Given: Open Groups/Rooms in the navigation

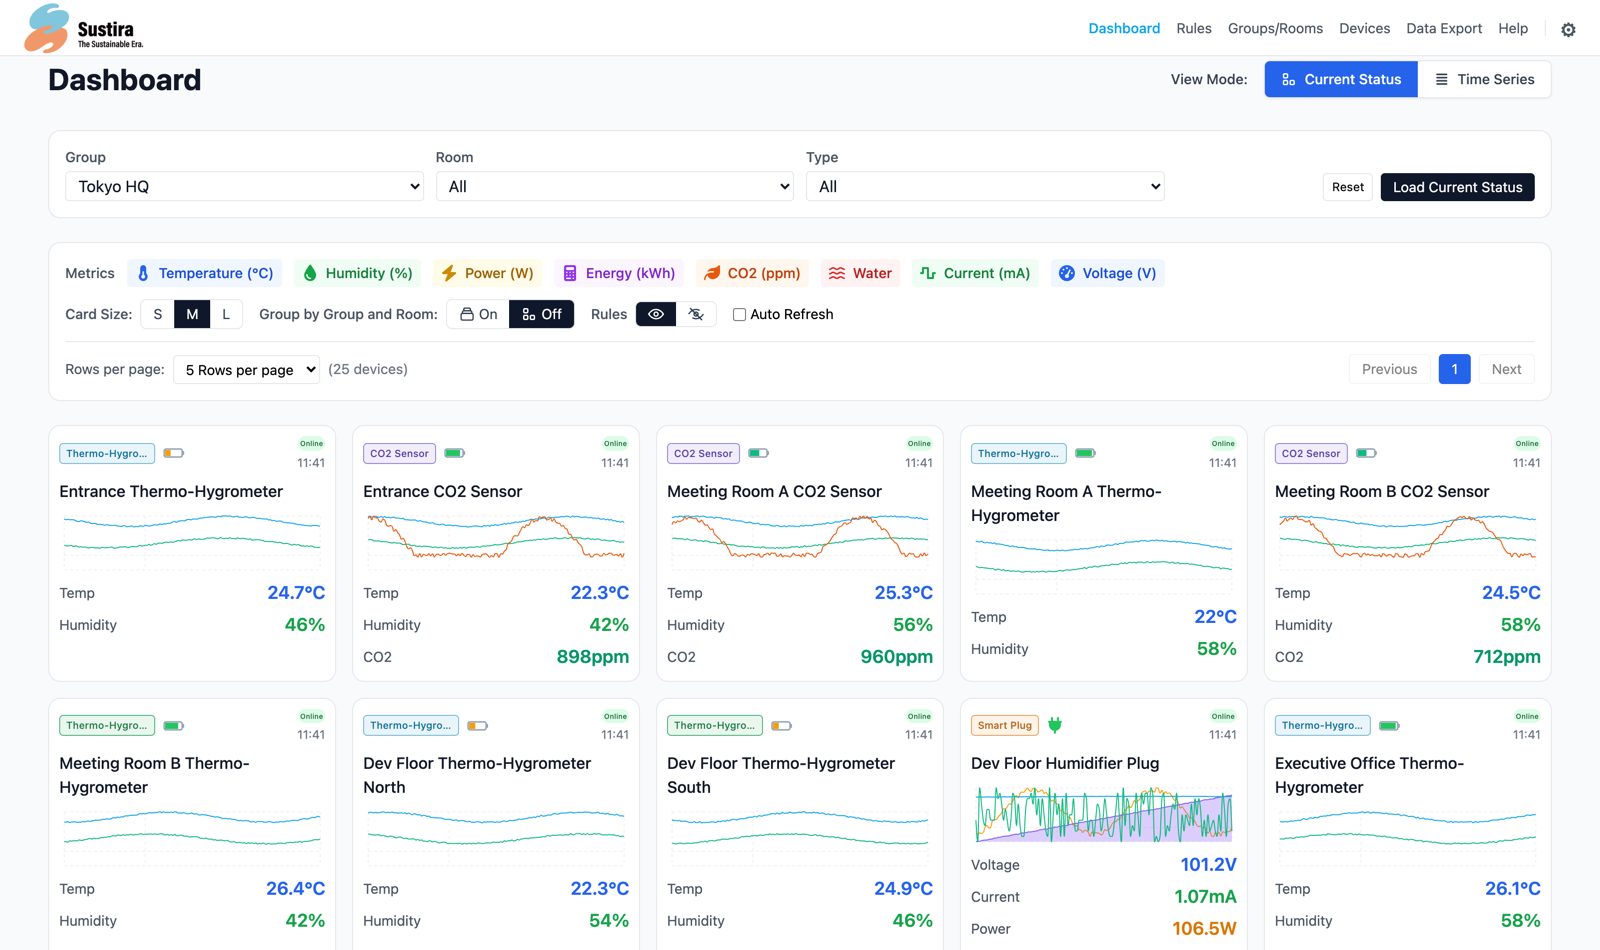Looking at the screenshot, I should tap(1275, 28).
